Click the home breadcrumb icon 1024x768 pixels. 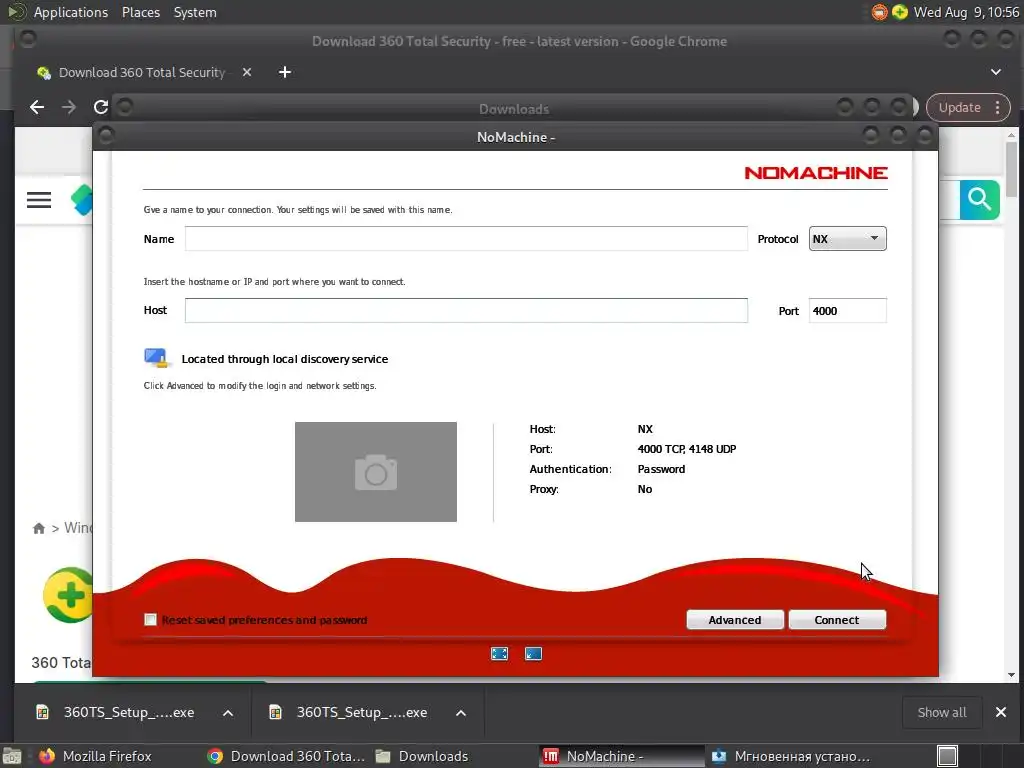(39, 528)
